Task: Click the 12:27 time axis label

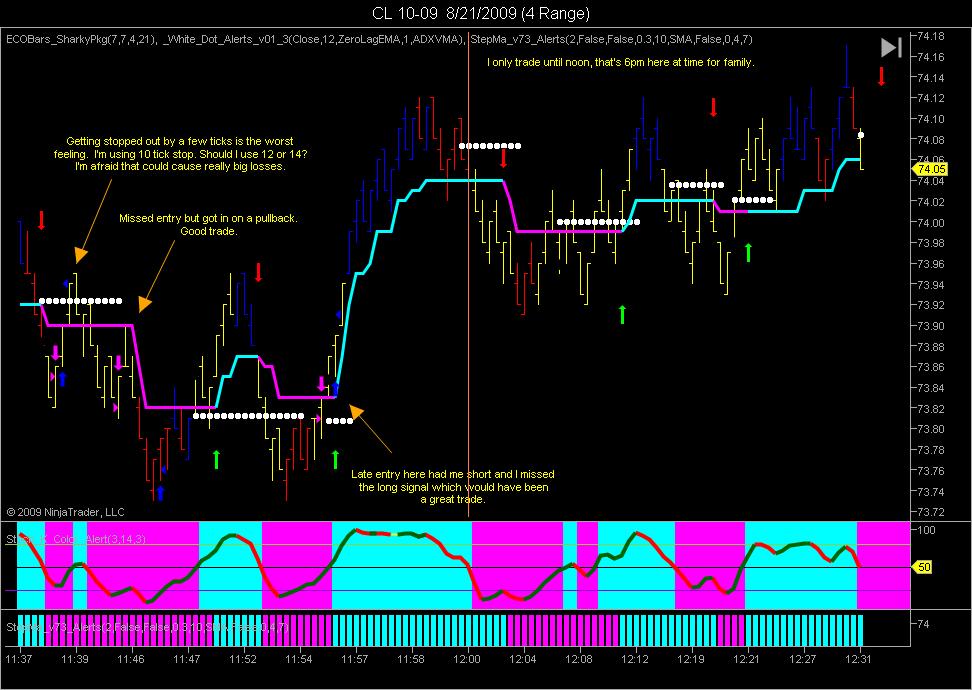Action: (804, 658)
